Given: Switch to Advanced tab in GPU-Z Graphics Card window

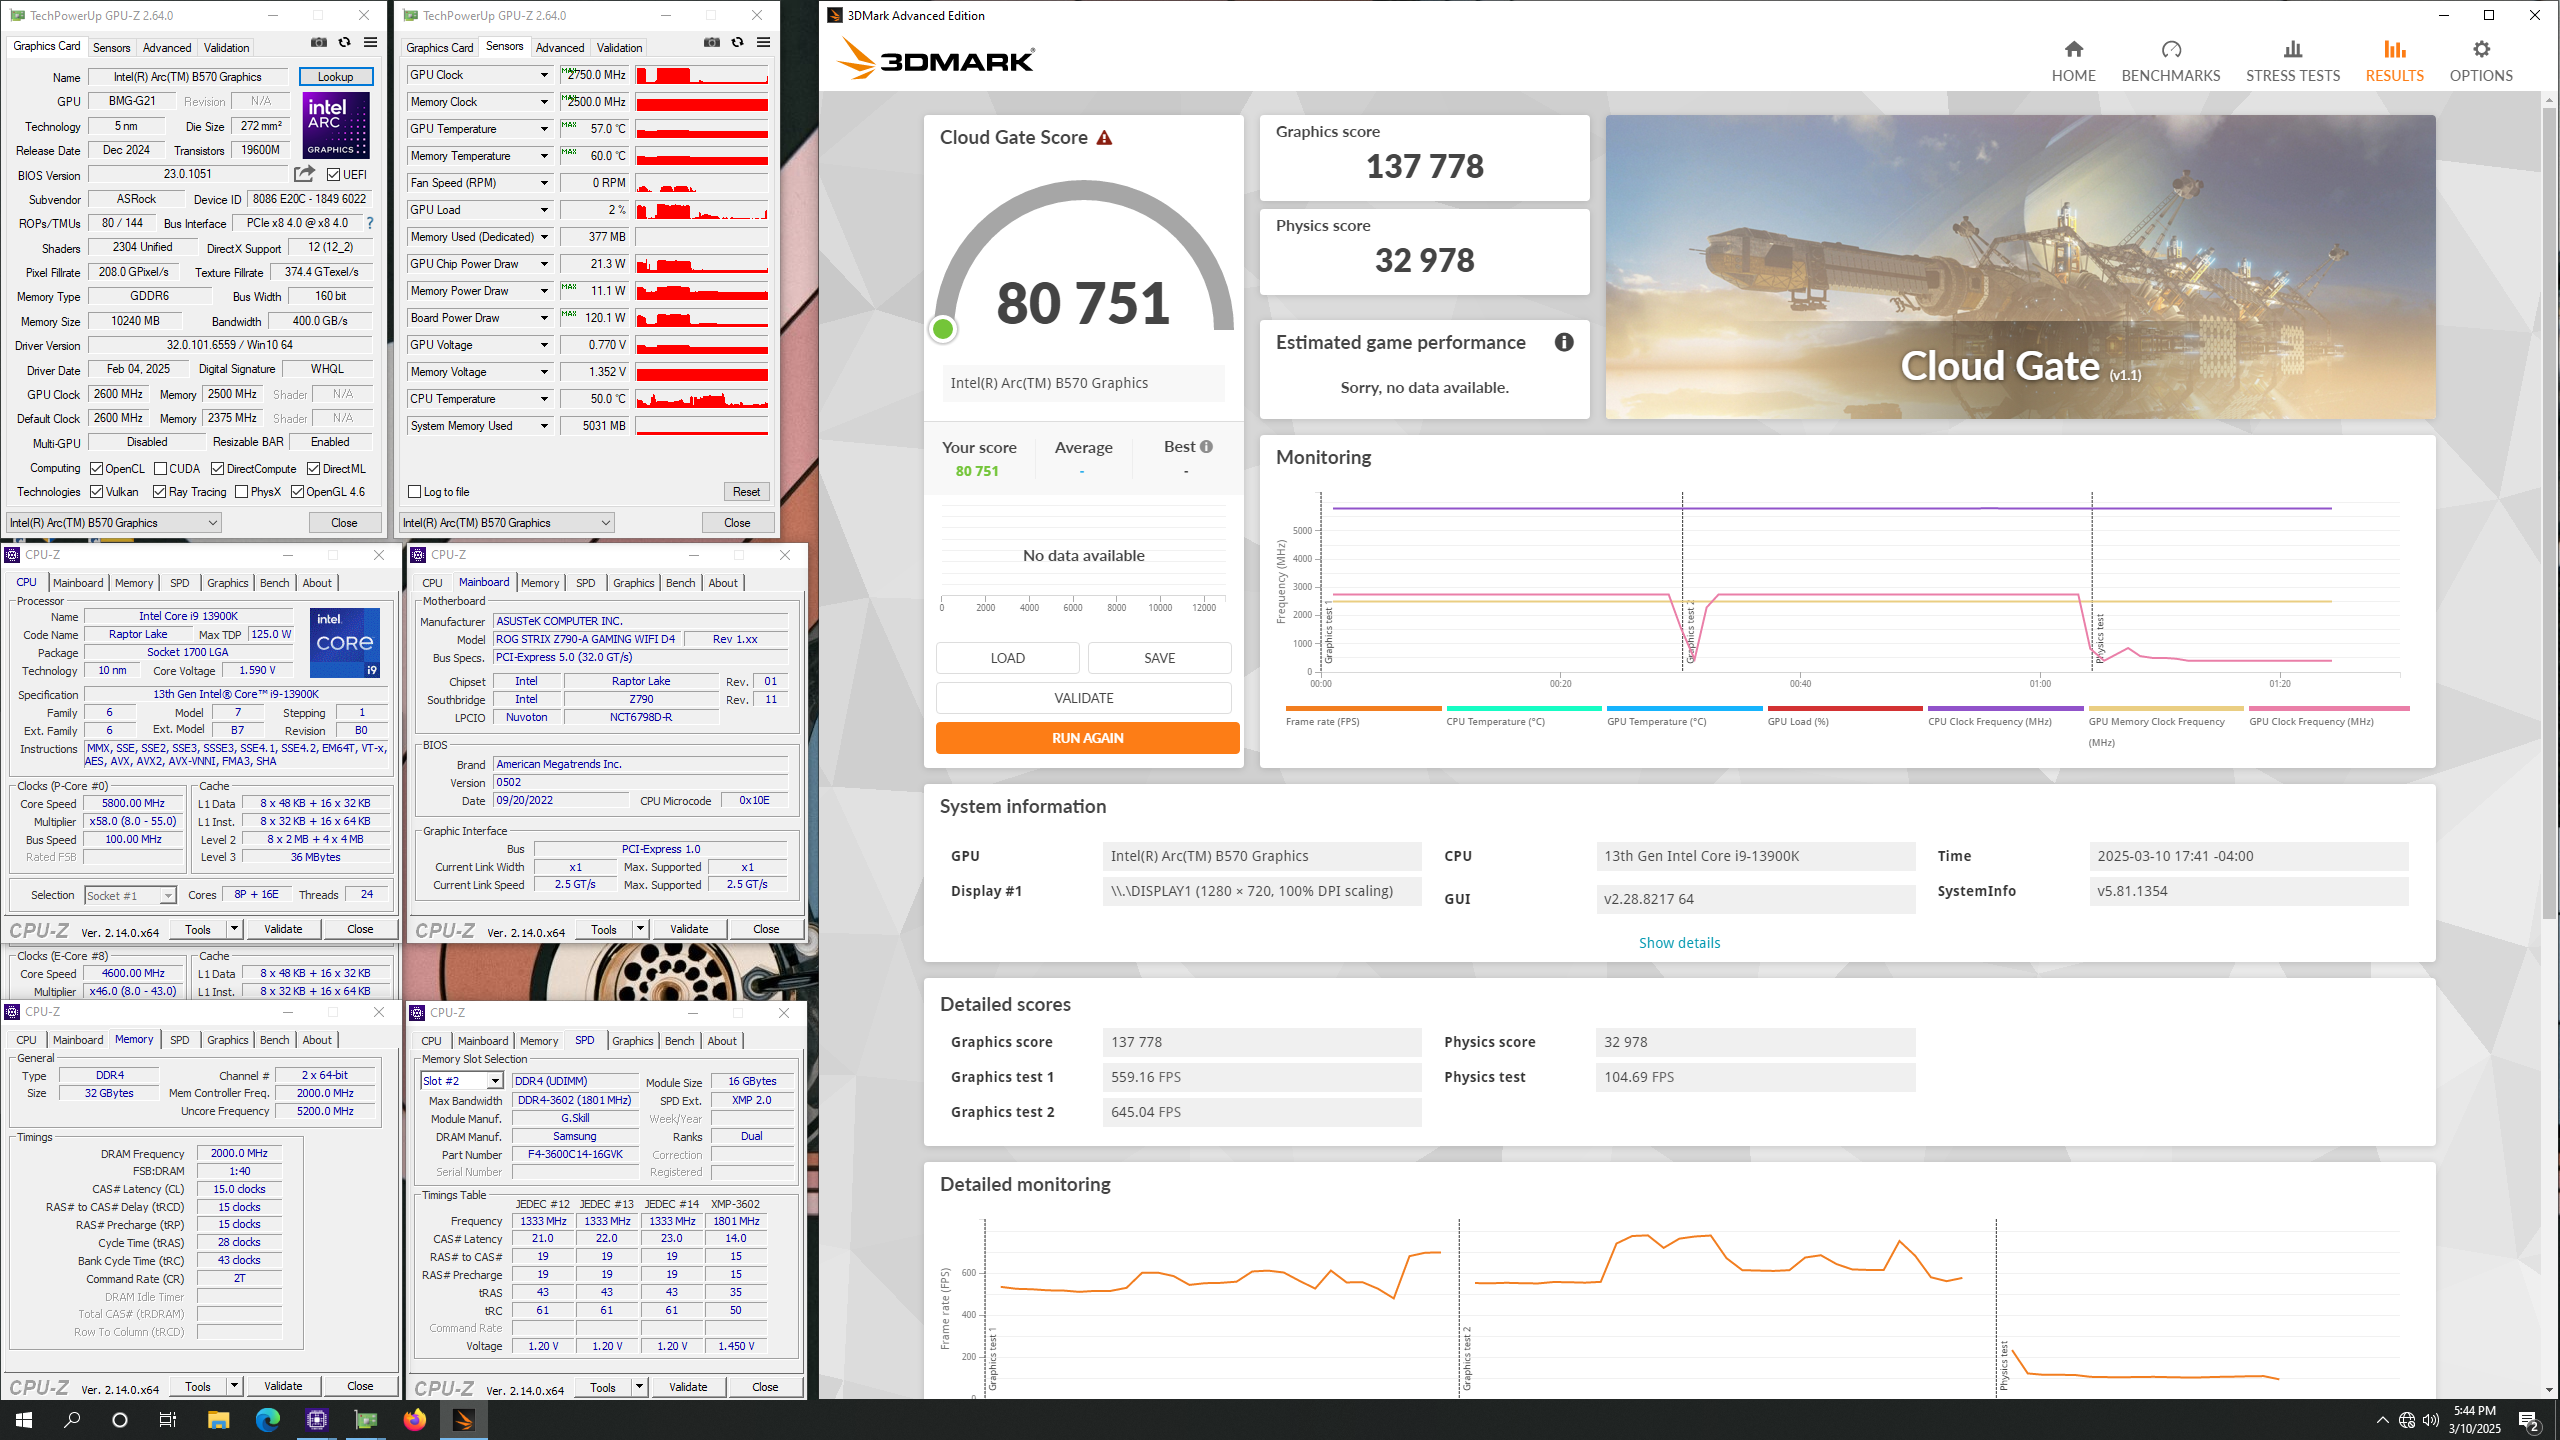Looking at the screenshot, I should pos(166,47).
